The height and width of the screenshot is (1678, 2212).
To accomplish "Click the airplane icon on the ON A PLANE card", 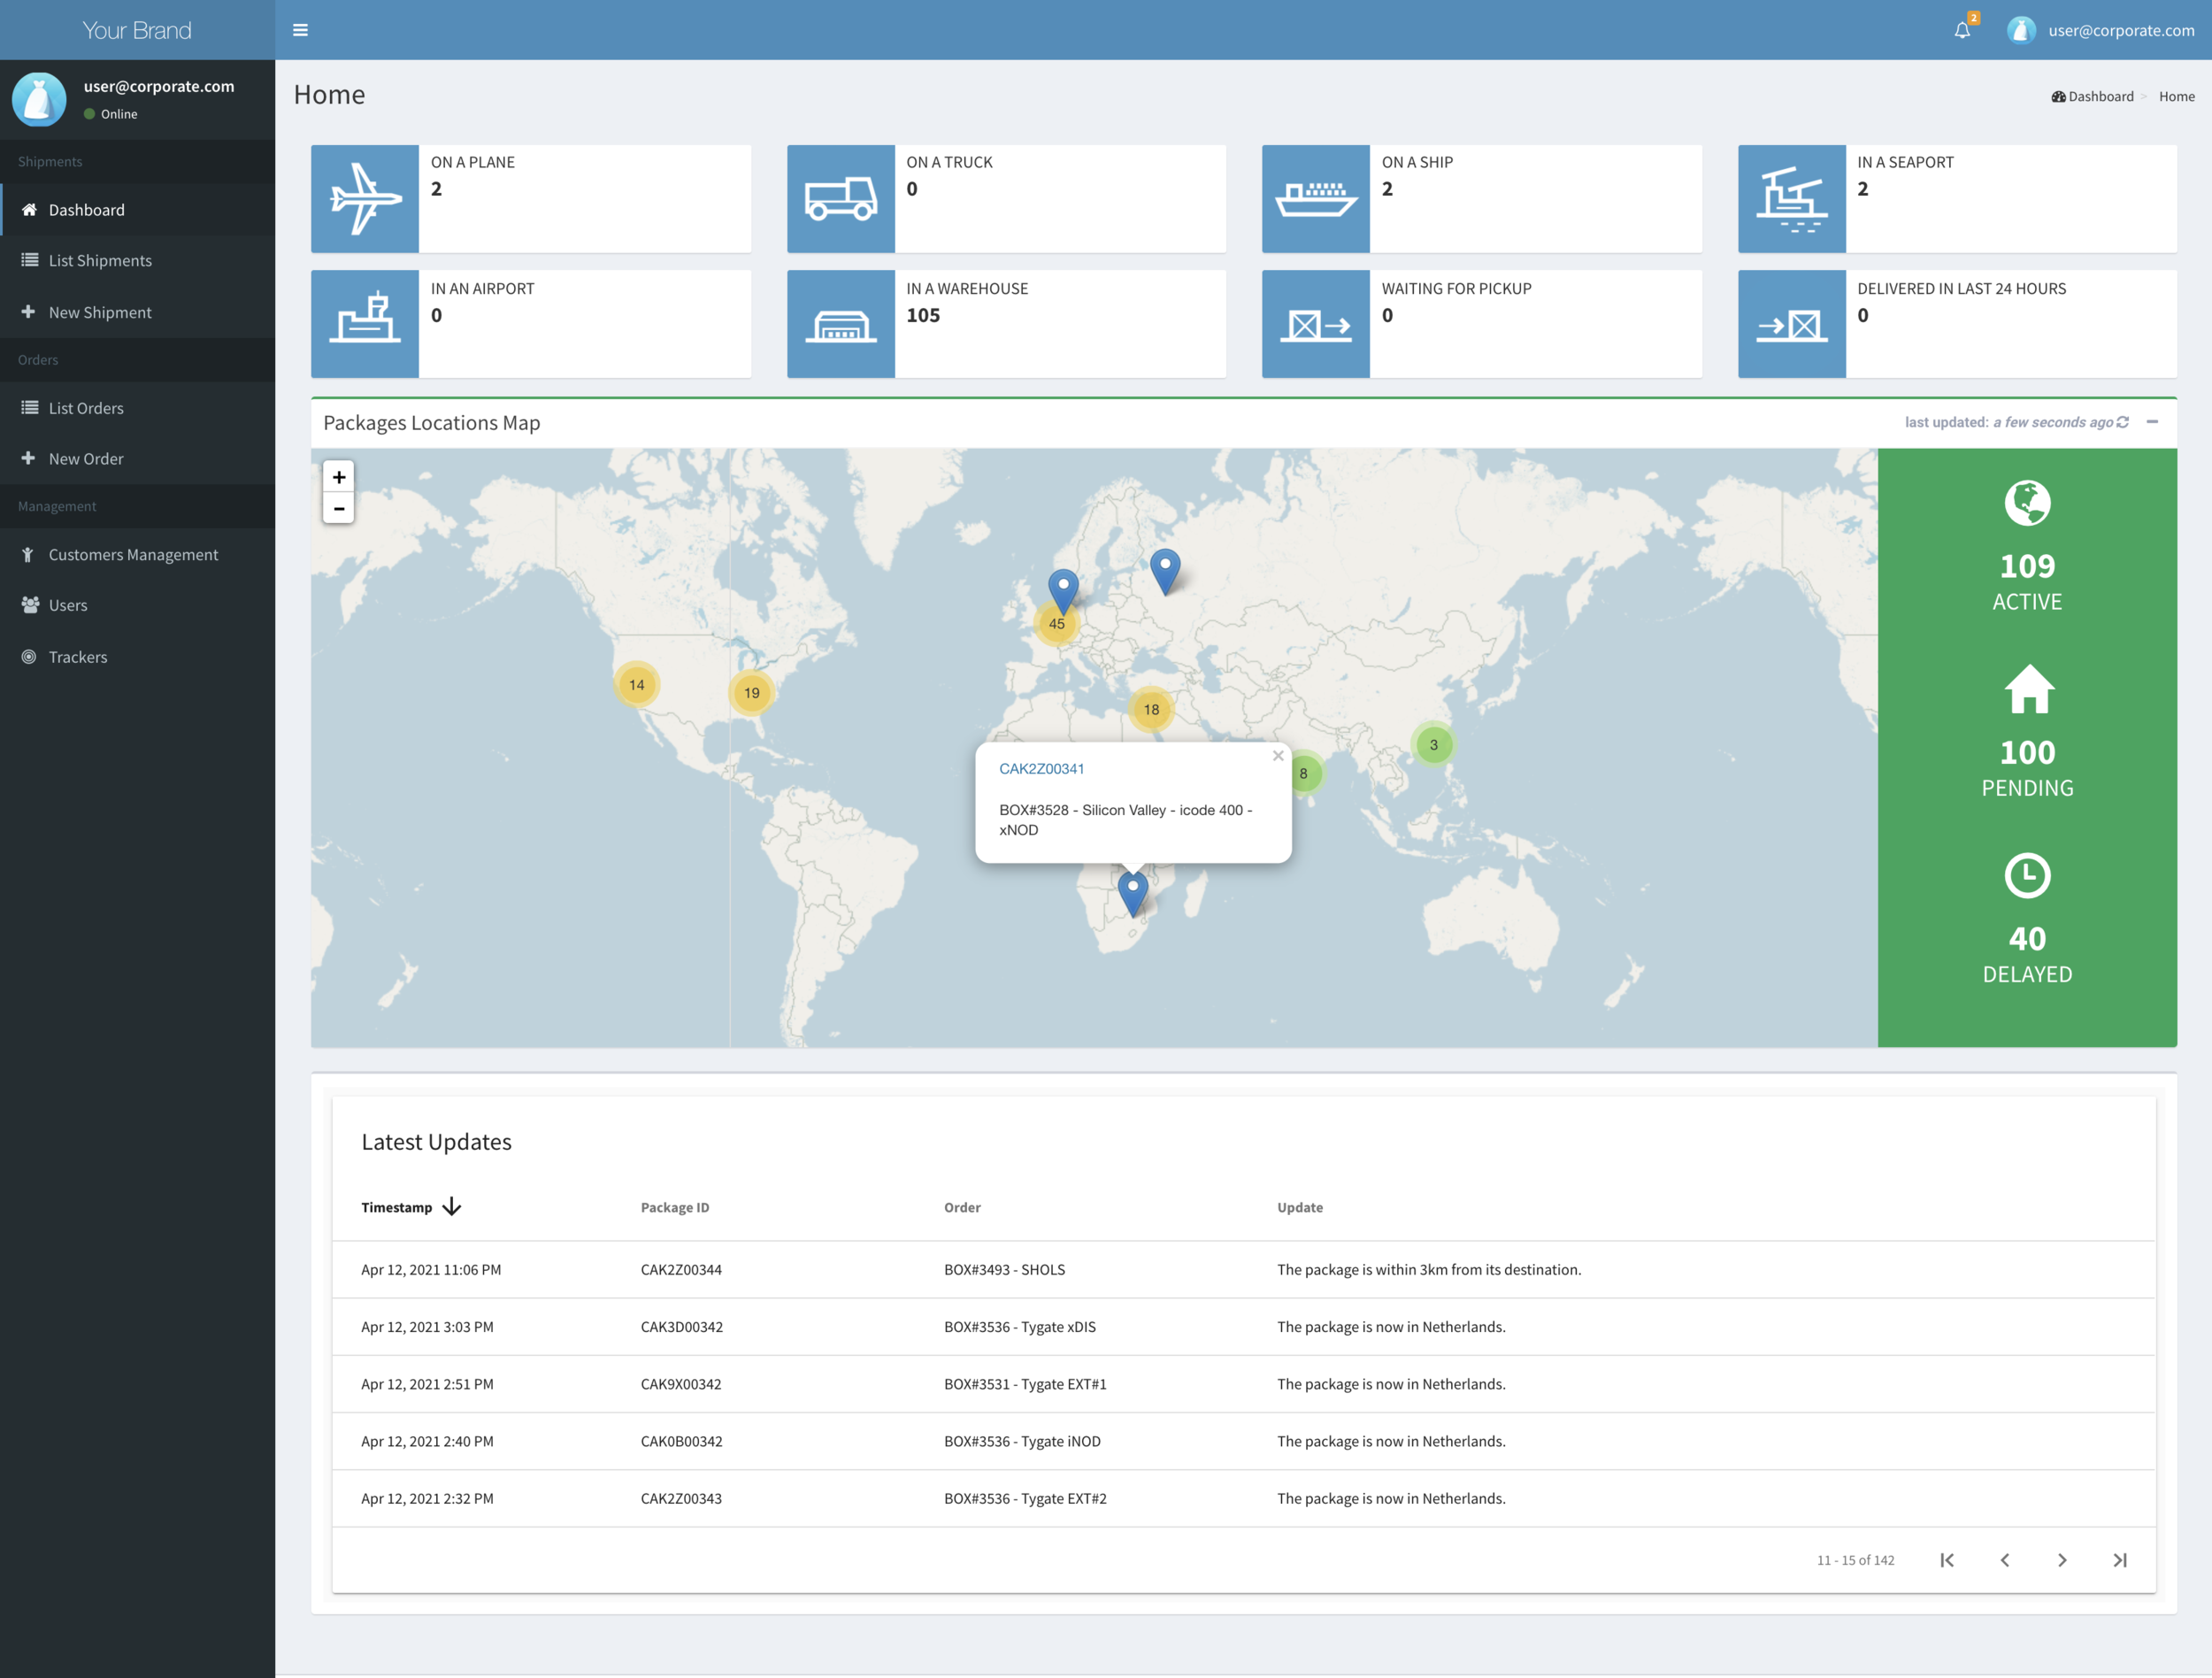I will coord(365,197).
